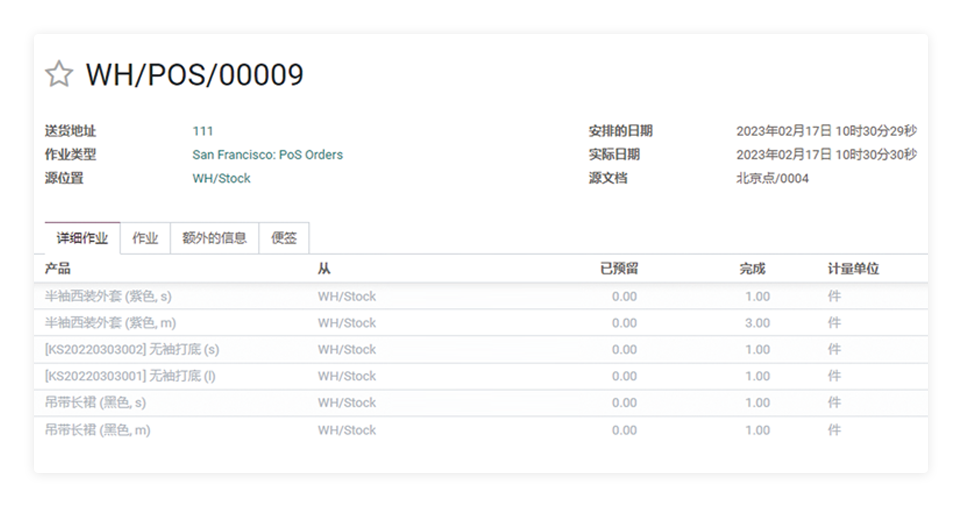
Task: Select row 半袖西装外套 (紫色, s)
Action: point(108,297)
